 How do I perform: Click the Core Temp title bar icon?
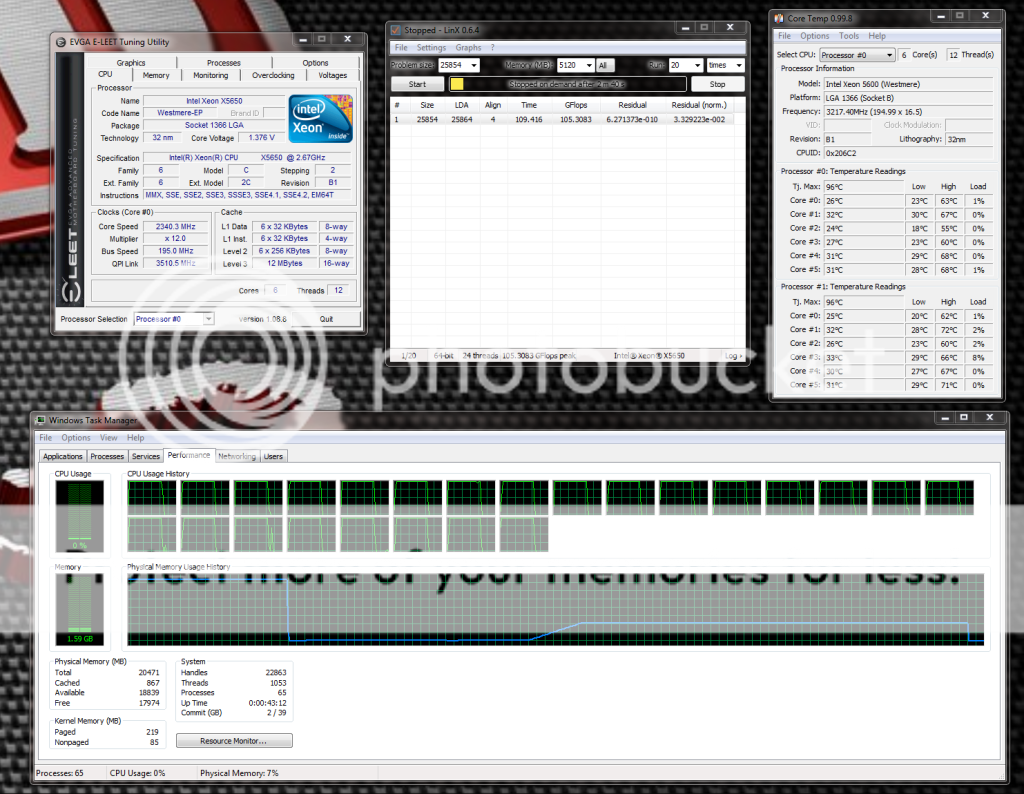[779, 18]
